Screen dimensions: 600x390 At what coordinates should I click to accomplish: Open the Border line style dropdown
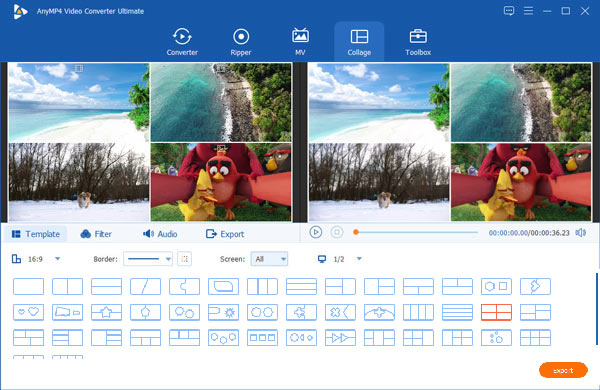click(x=148, y=259)
